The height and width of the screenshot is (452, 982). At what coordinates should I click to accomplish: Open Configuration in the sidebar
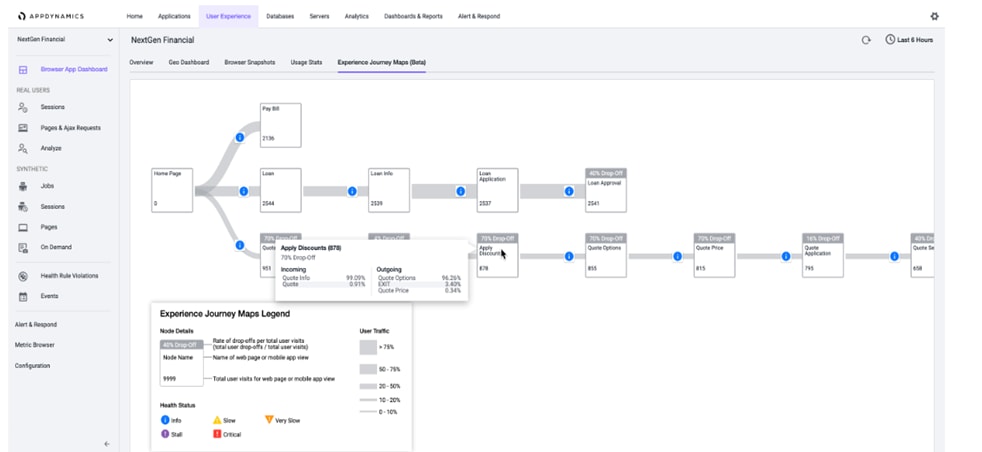33,366
